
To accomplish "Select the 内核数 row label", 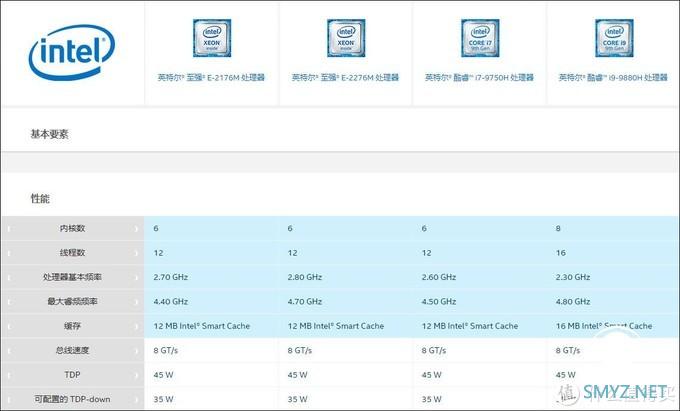I will (72, 228).
